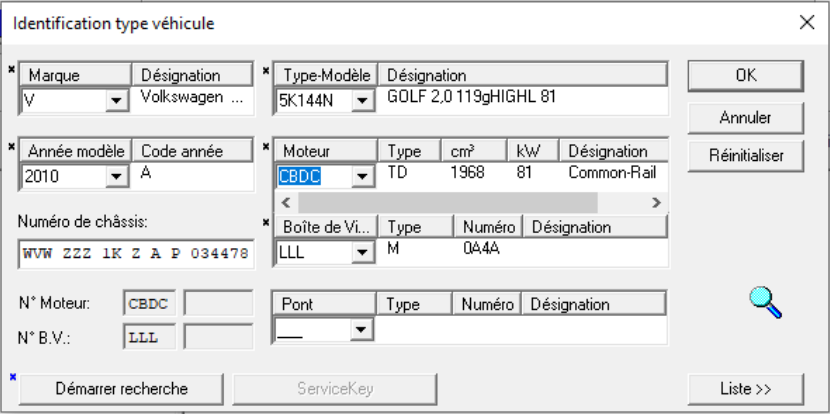Click the Common-Rail designation cell

(x=612, y=173)
